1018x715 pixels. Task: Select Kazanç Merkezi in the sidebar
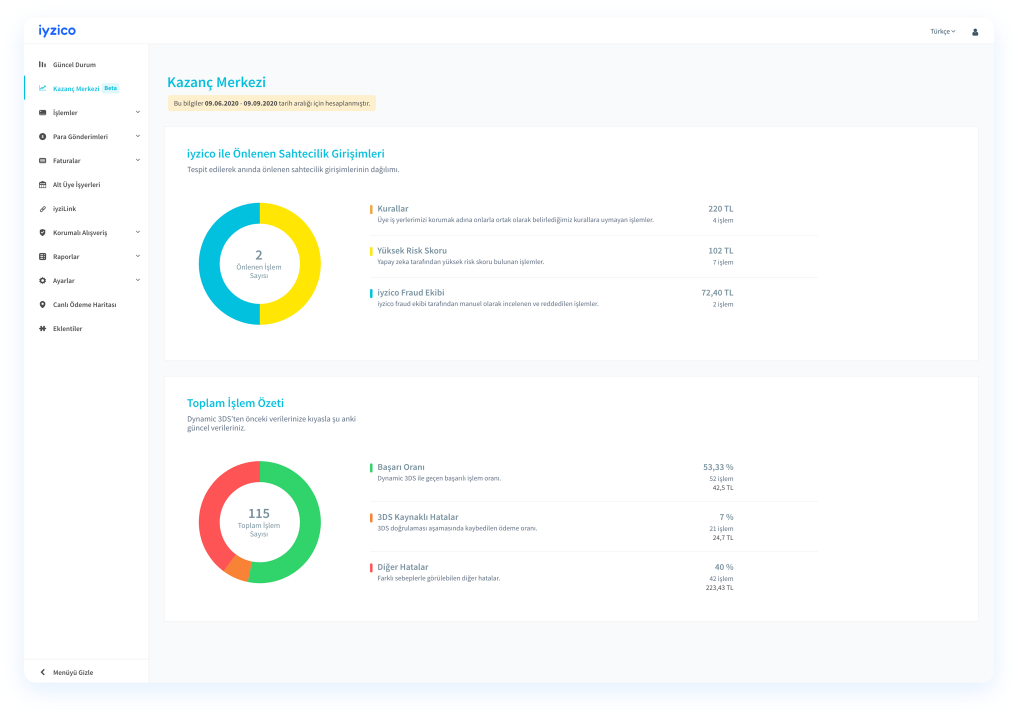(86, 88)
